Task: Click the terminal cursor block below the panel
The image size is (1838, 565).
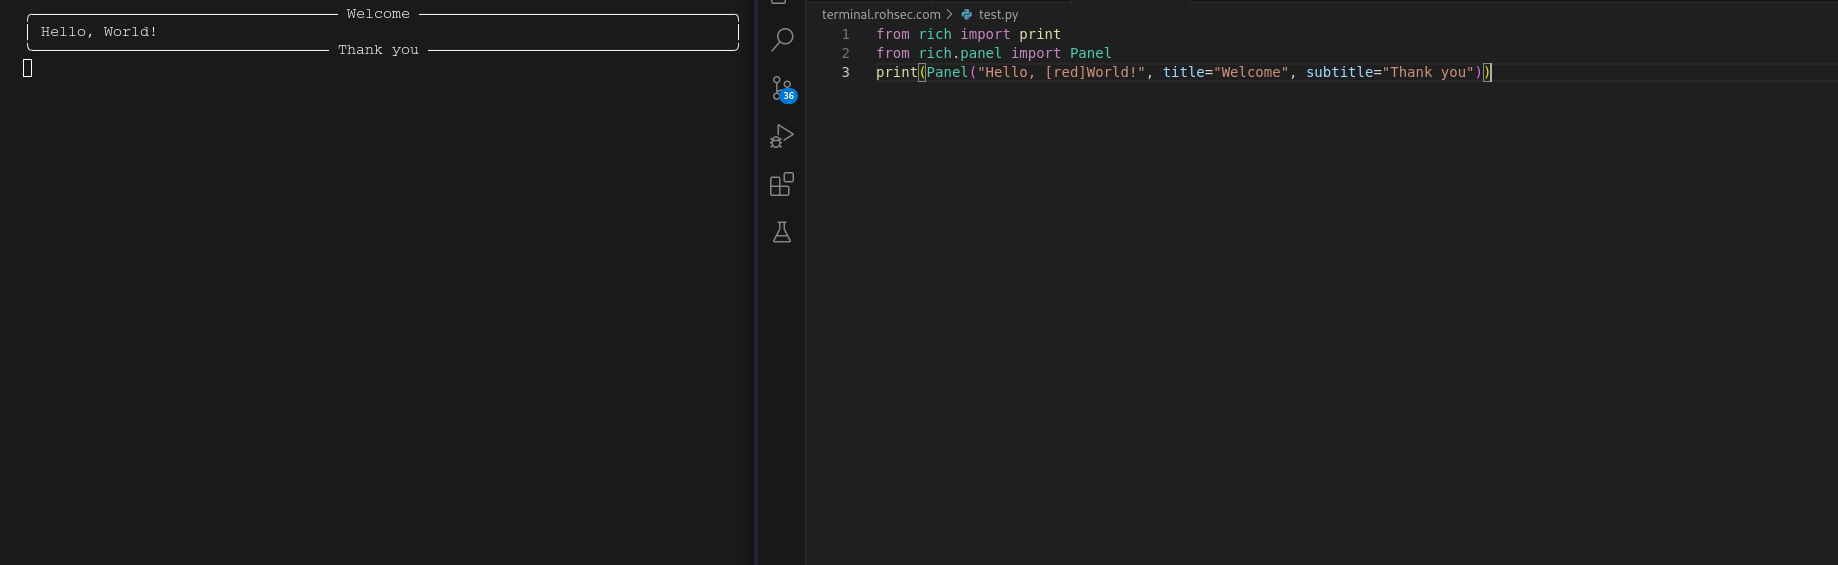Action: pyautogui.click(x=28, y=68)
